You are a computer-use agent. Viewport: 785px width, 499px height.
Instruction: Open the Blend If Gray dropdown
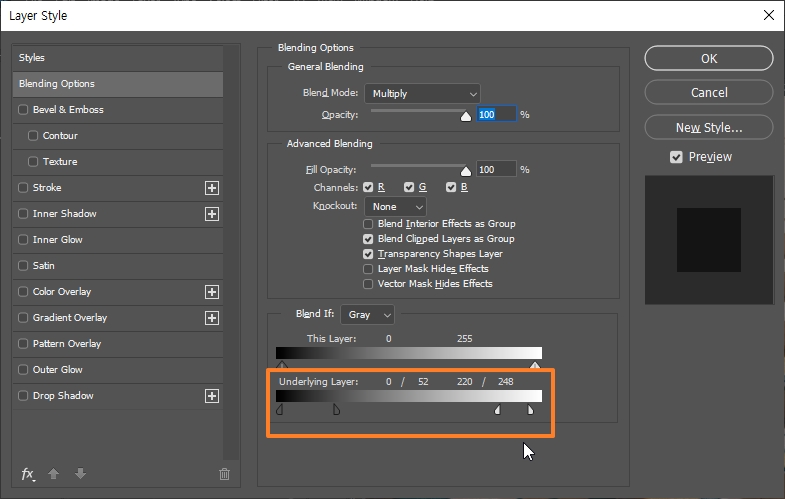367,315
